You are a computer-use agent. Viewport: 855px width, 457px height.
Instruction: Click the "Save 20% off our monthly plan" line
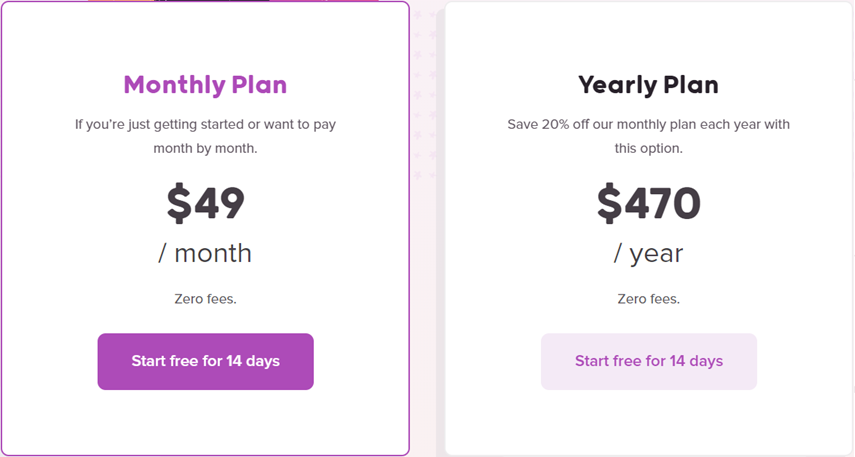point(648,124)
